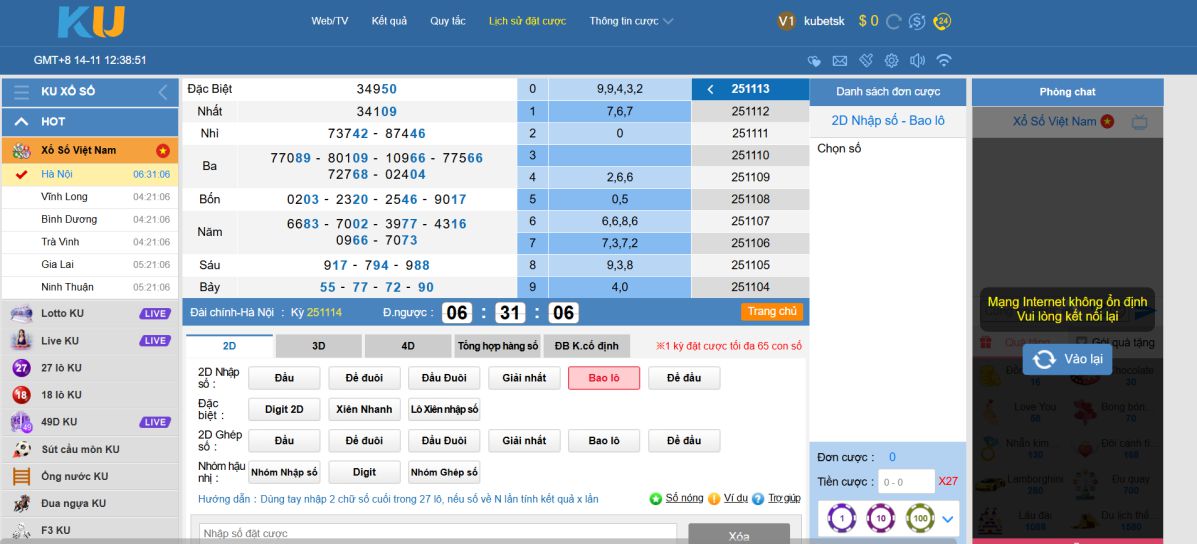Image resolution: width=1197 pixels, height=544 pixels.
Task: Select the Bao lô option under 2D Nhập số
Action: coord(604,378)
